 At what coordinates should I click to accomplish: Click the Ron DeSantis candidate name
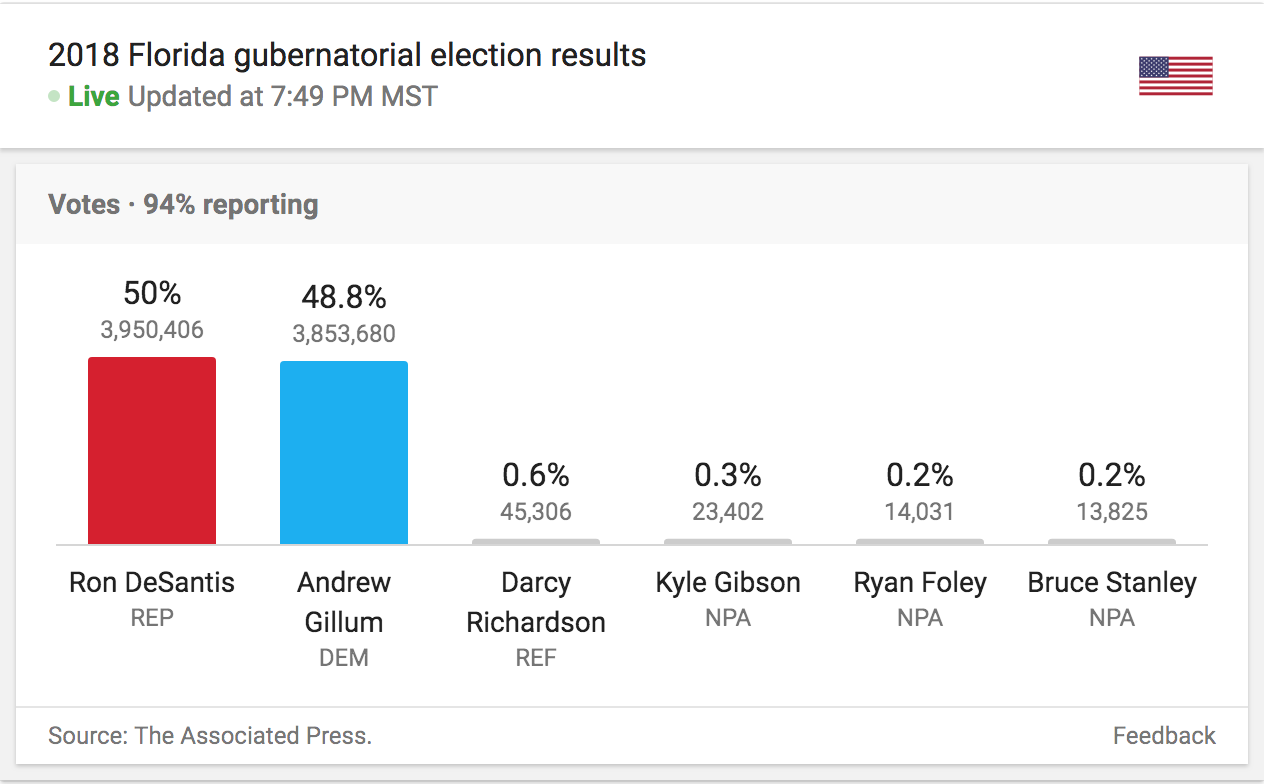coord(152,583)
